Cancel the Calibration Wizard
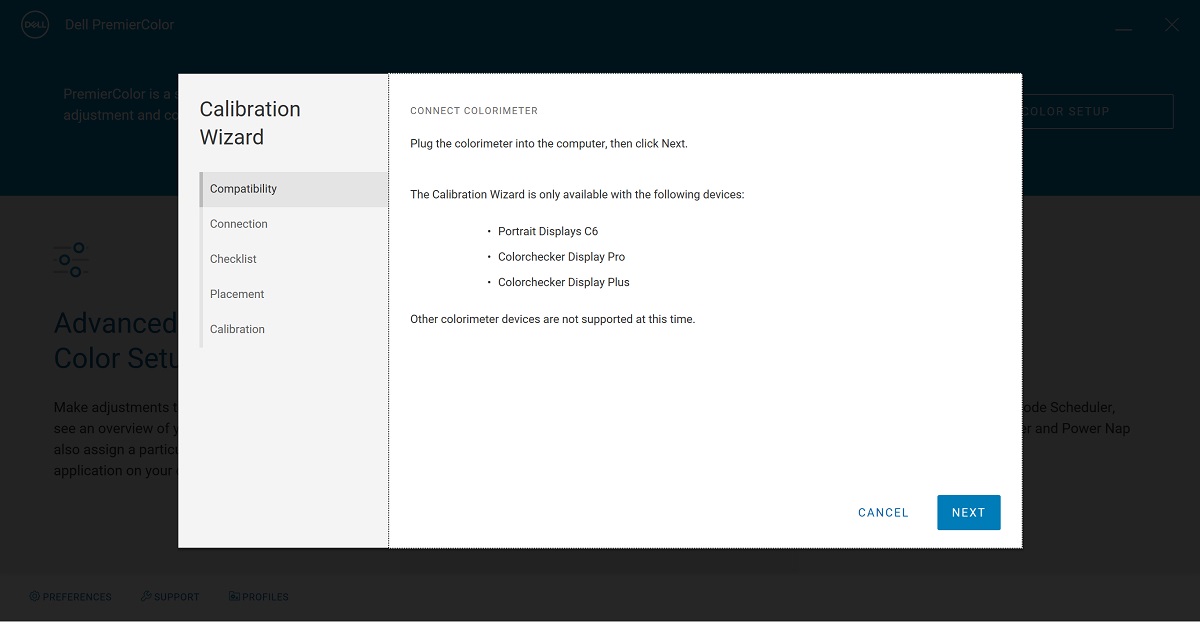 883,512
